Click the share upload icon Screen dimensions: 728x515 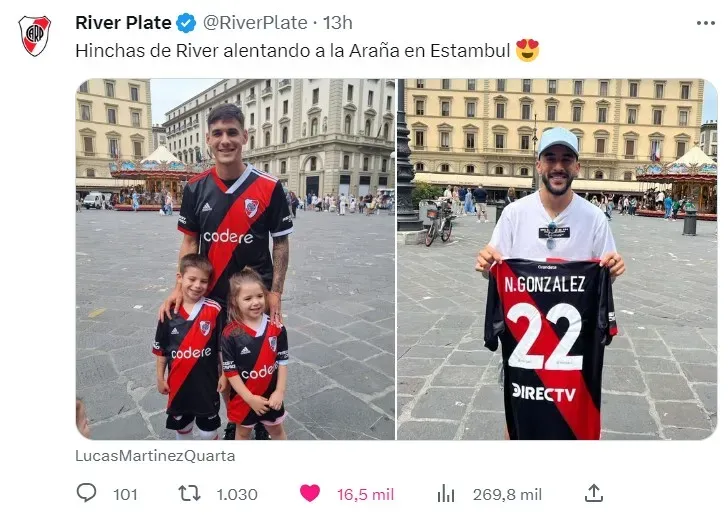point(594,493)
